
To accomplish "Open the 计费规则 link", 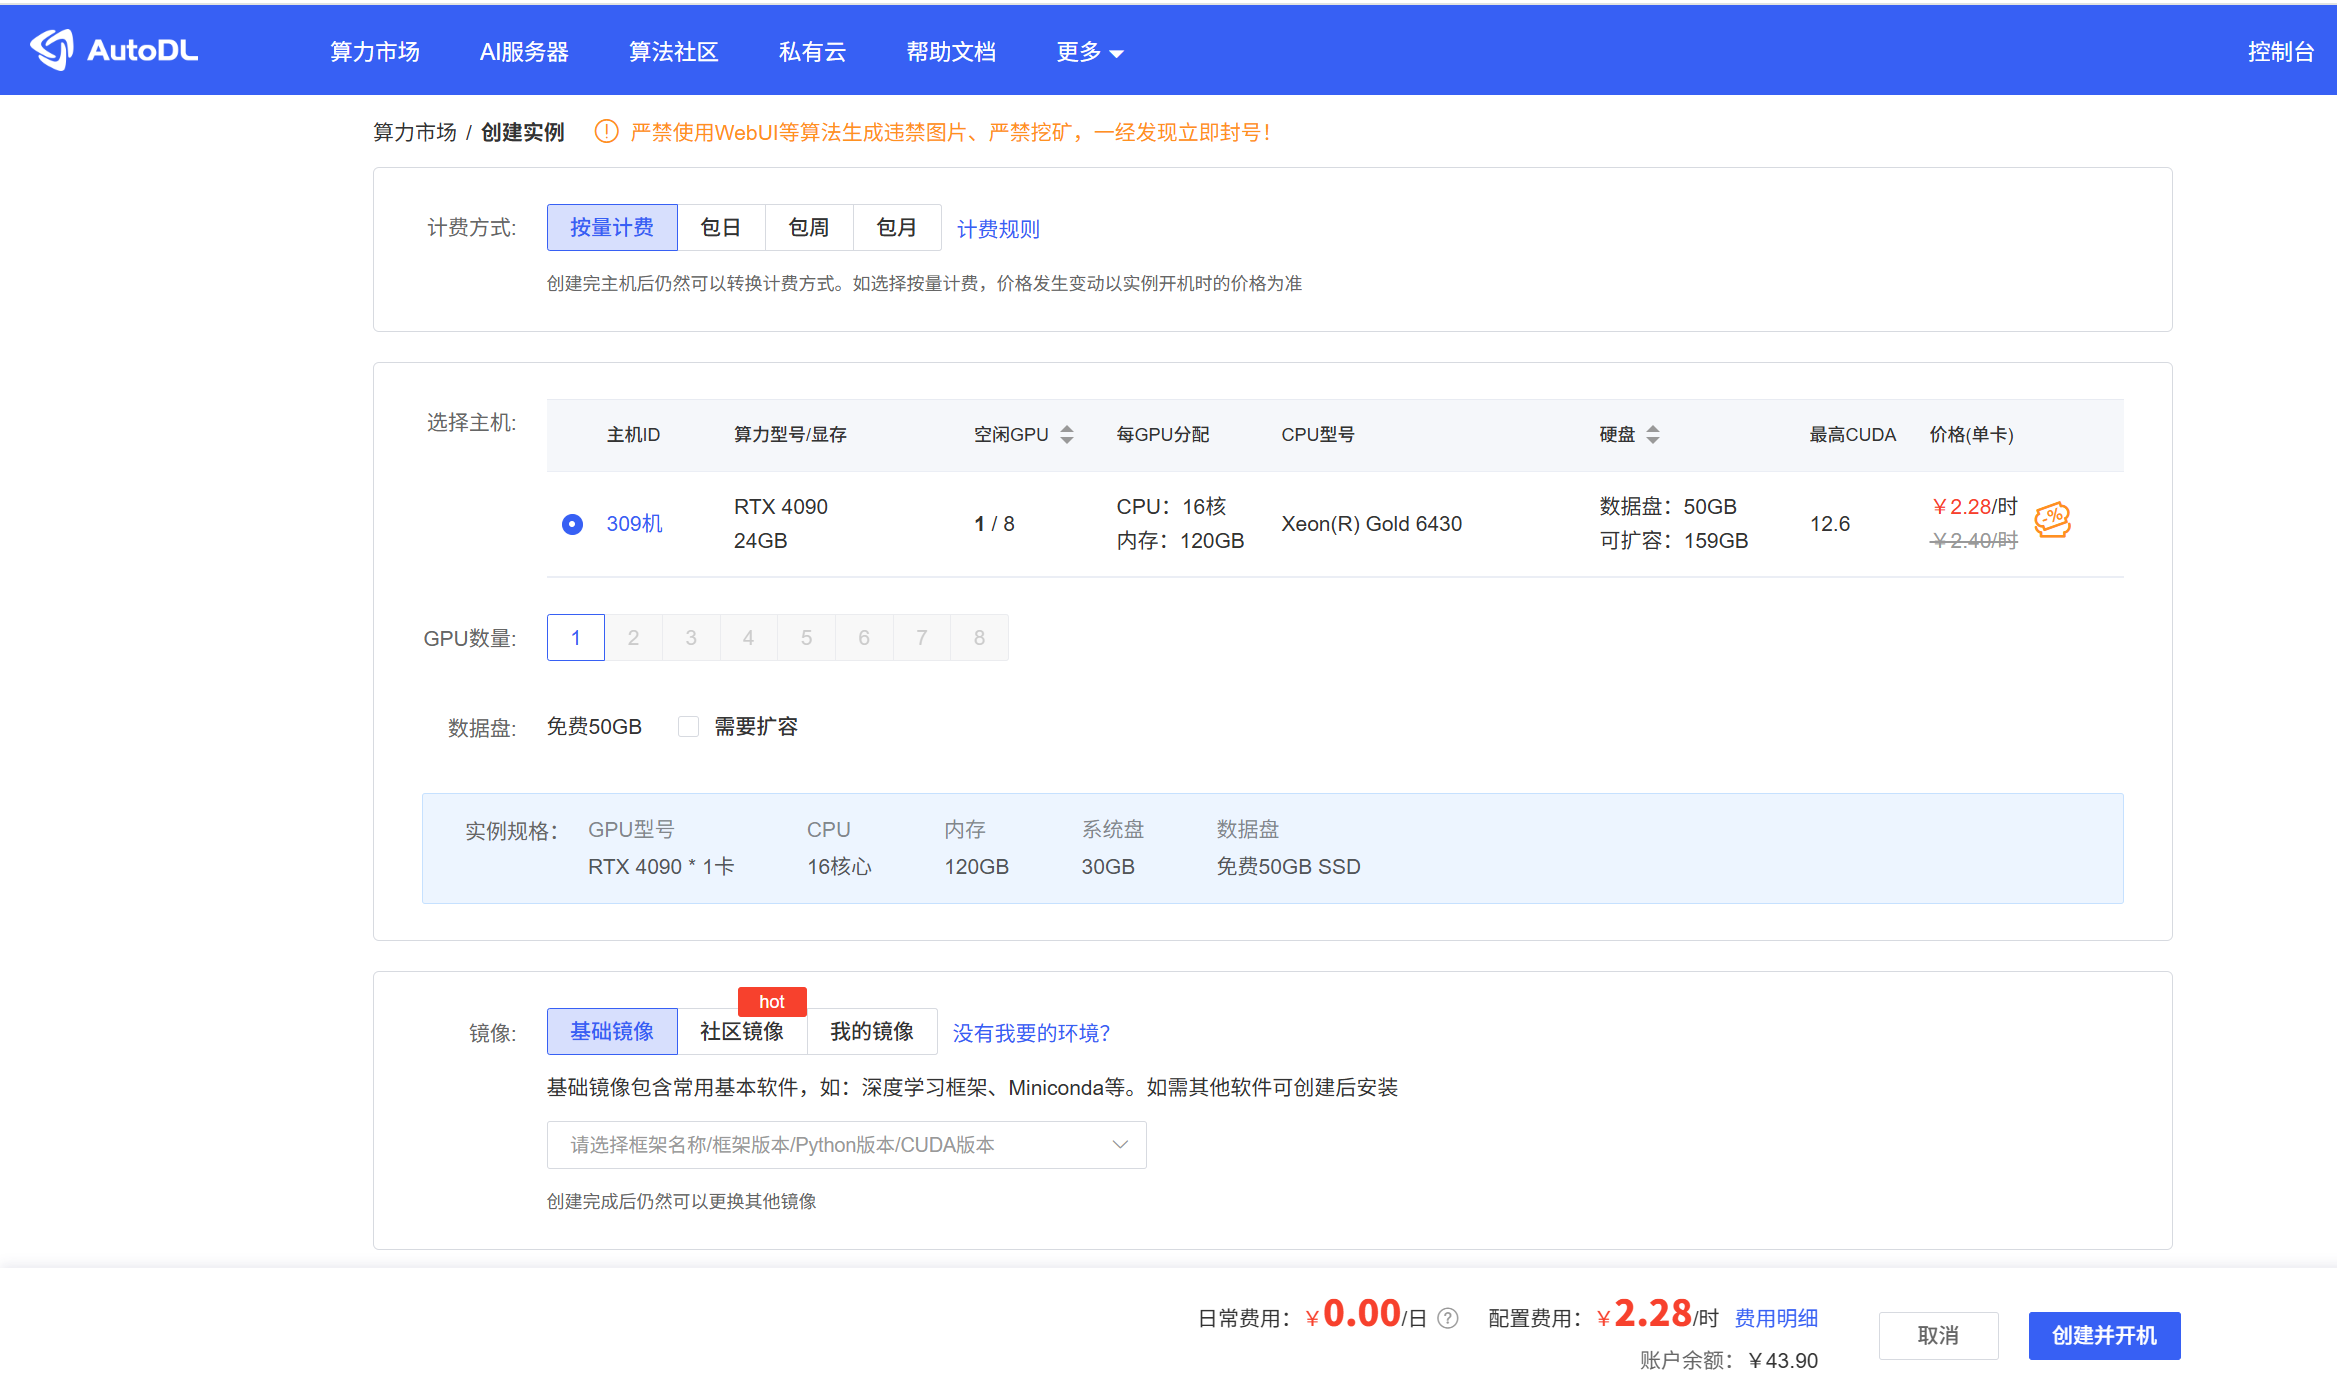I will (997, 228).
